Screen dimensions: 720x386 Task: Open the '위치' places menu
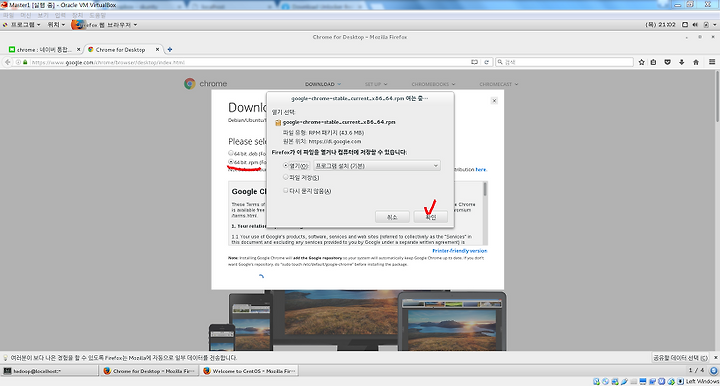click(56, 25)
